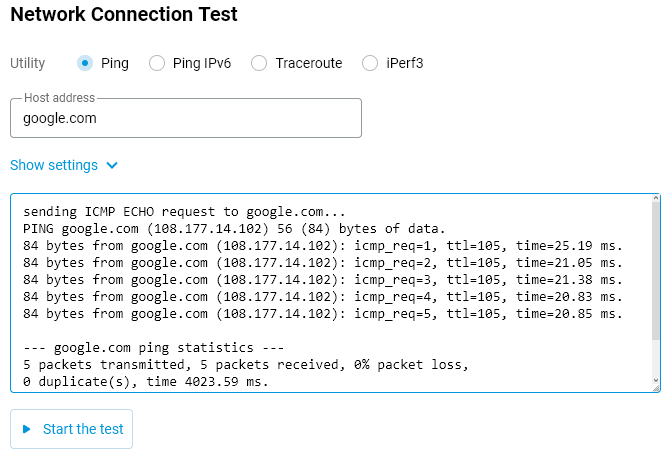Screen dimensions: 671x457
Task: Open the Show settings link
Action: pyautogui.click(x=54, y=165)
